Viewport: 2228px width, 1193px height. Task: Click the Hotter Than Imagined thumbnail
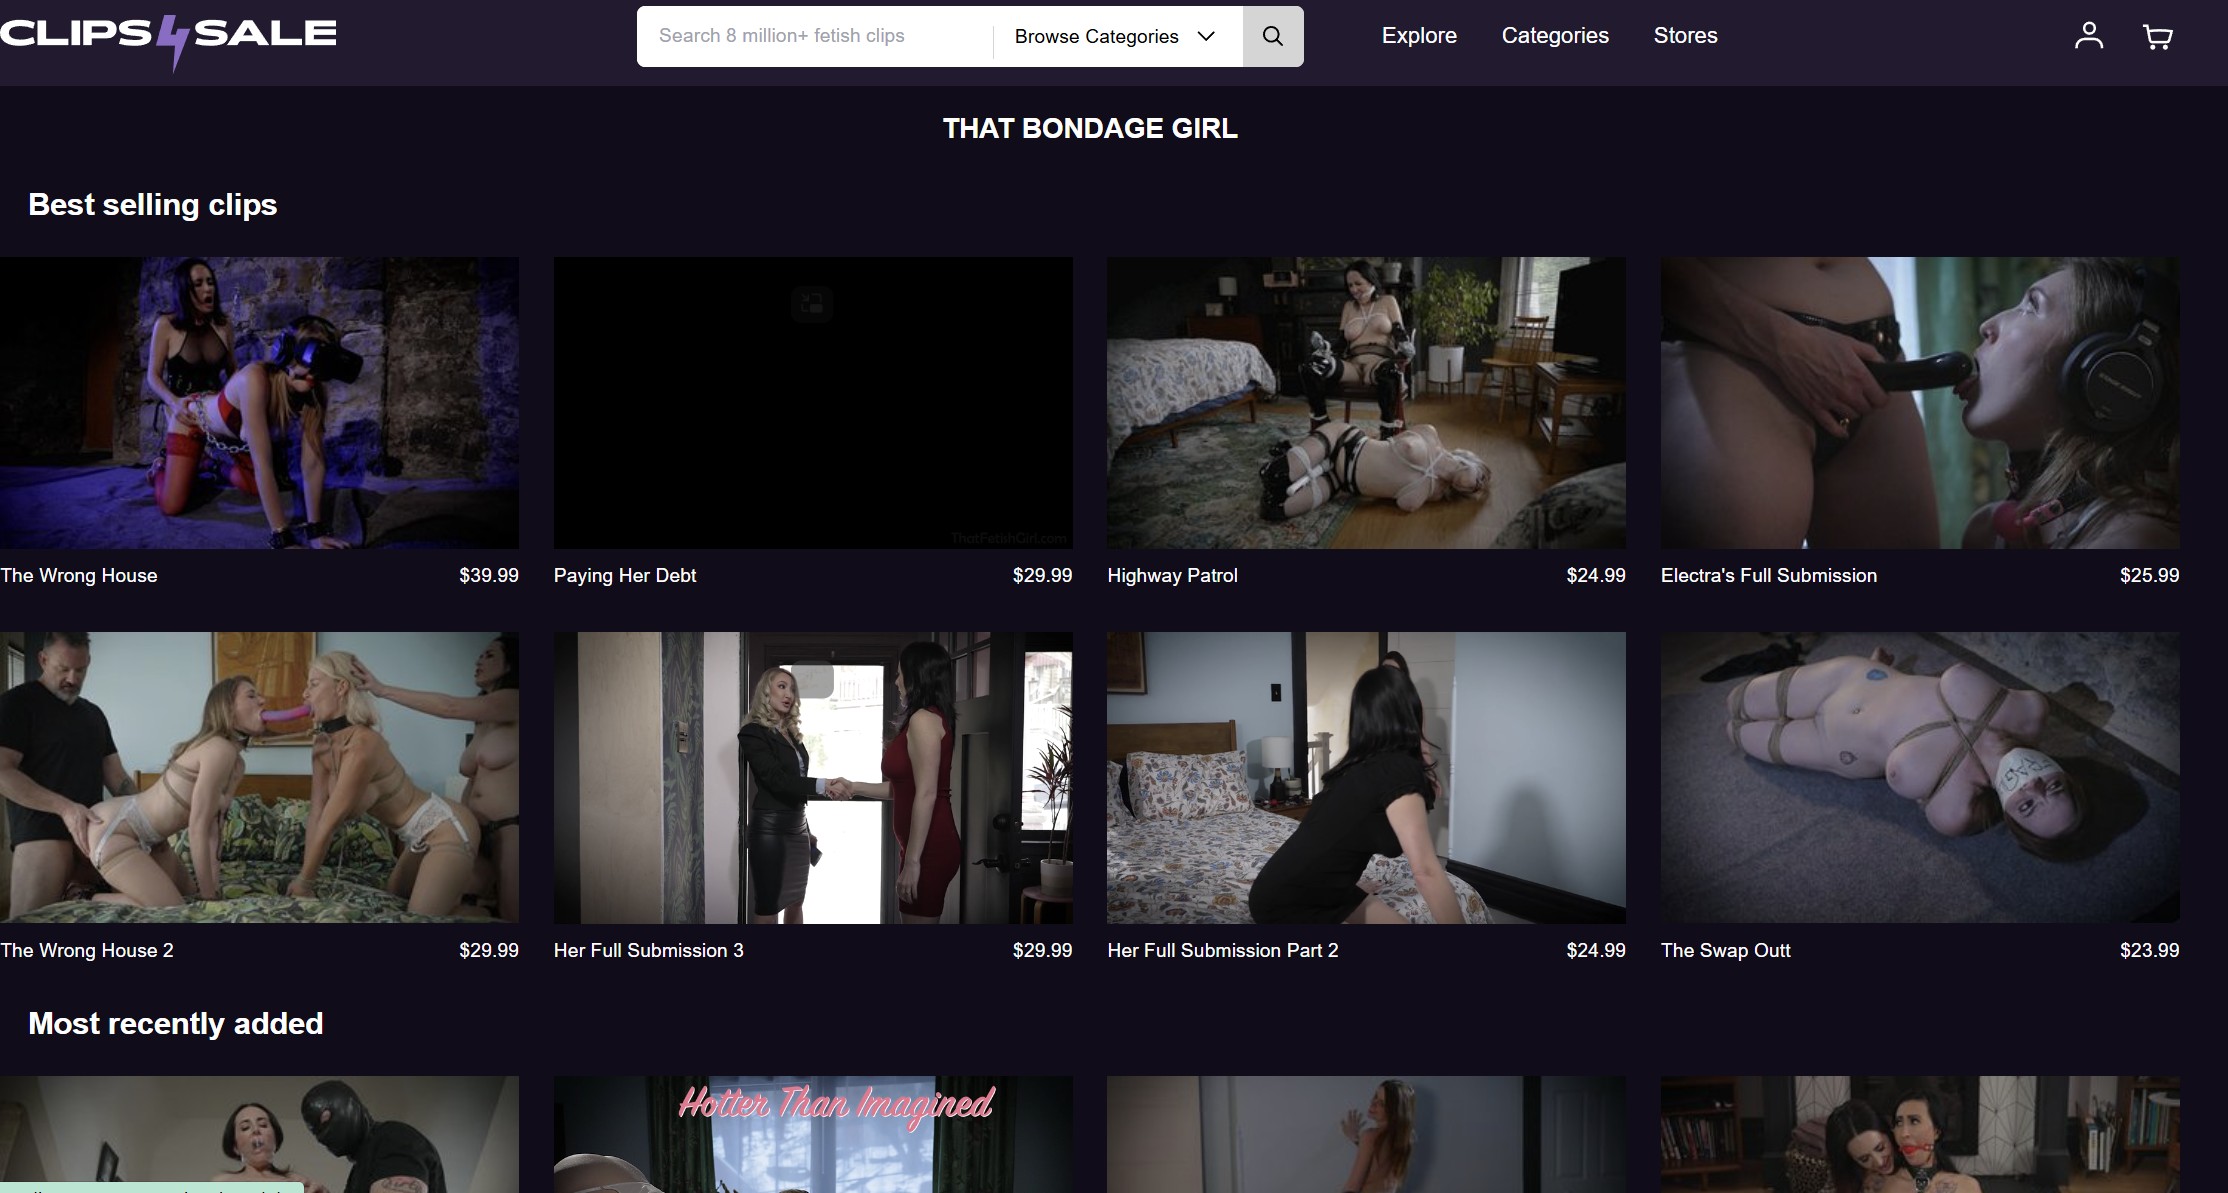(812, 1135)
